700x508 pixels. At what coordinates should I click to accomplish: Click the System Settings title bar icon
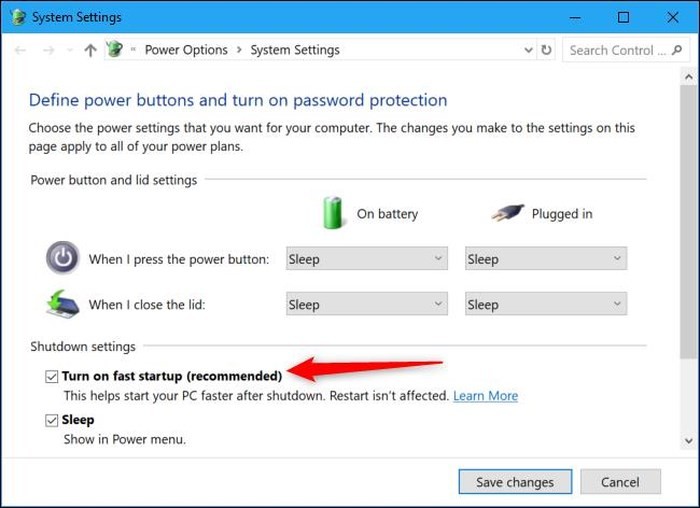point(17,17)
